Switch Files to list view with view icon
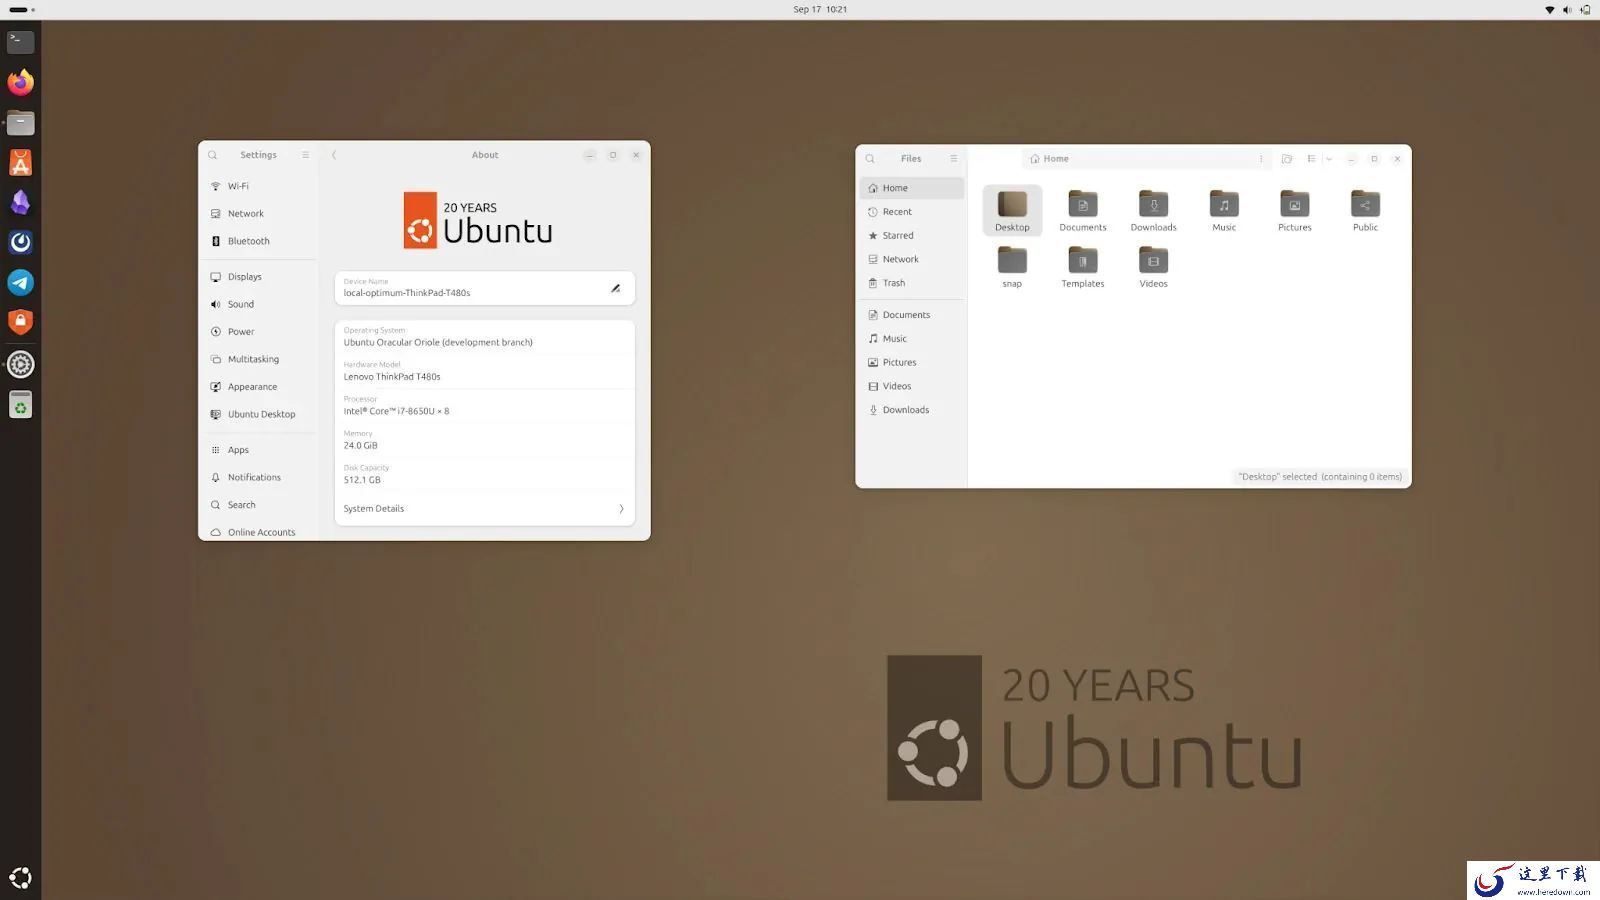1600x900 pixels. click(x=1311, y=159)
